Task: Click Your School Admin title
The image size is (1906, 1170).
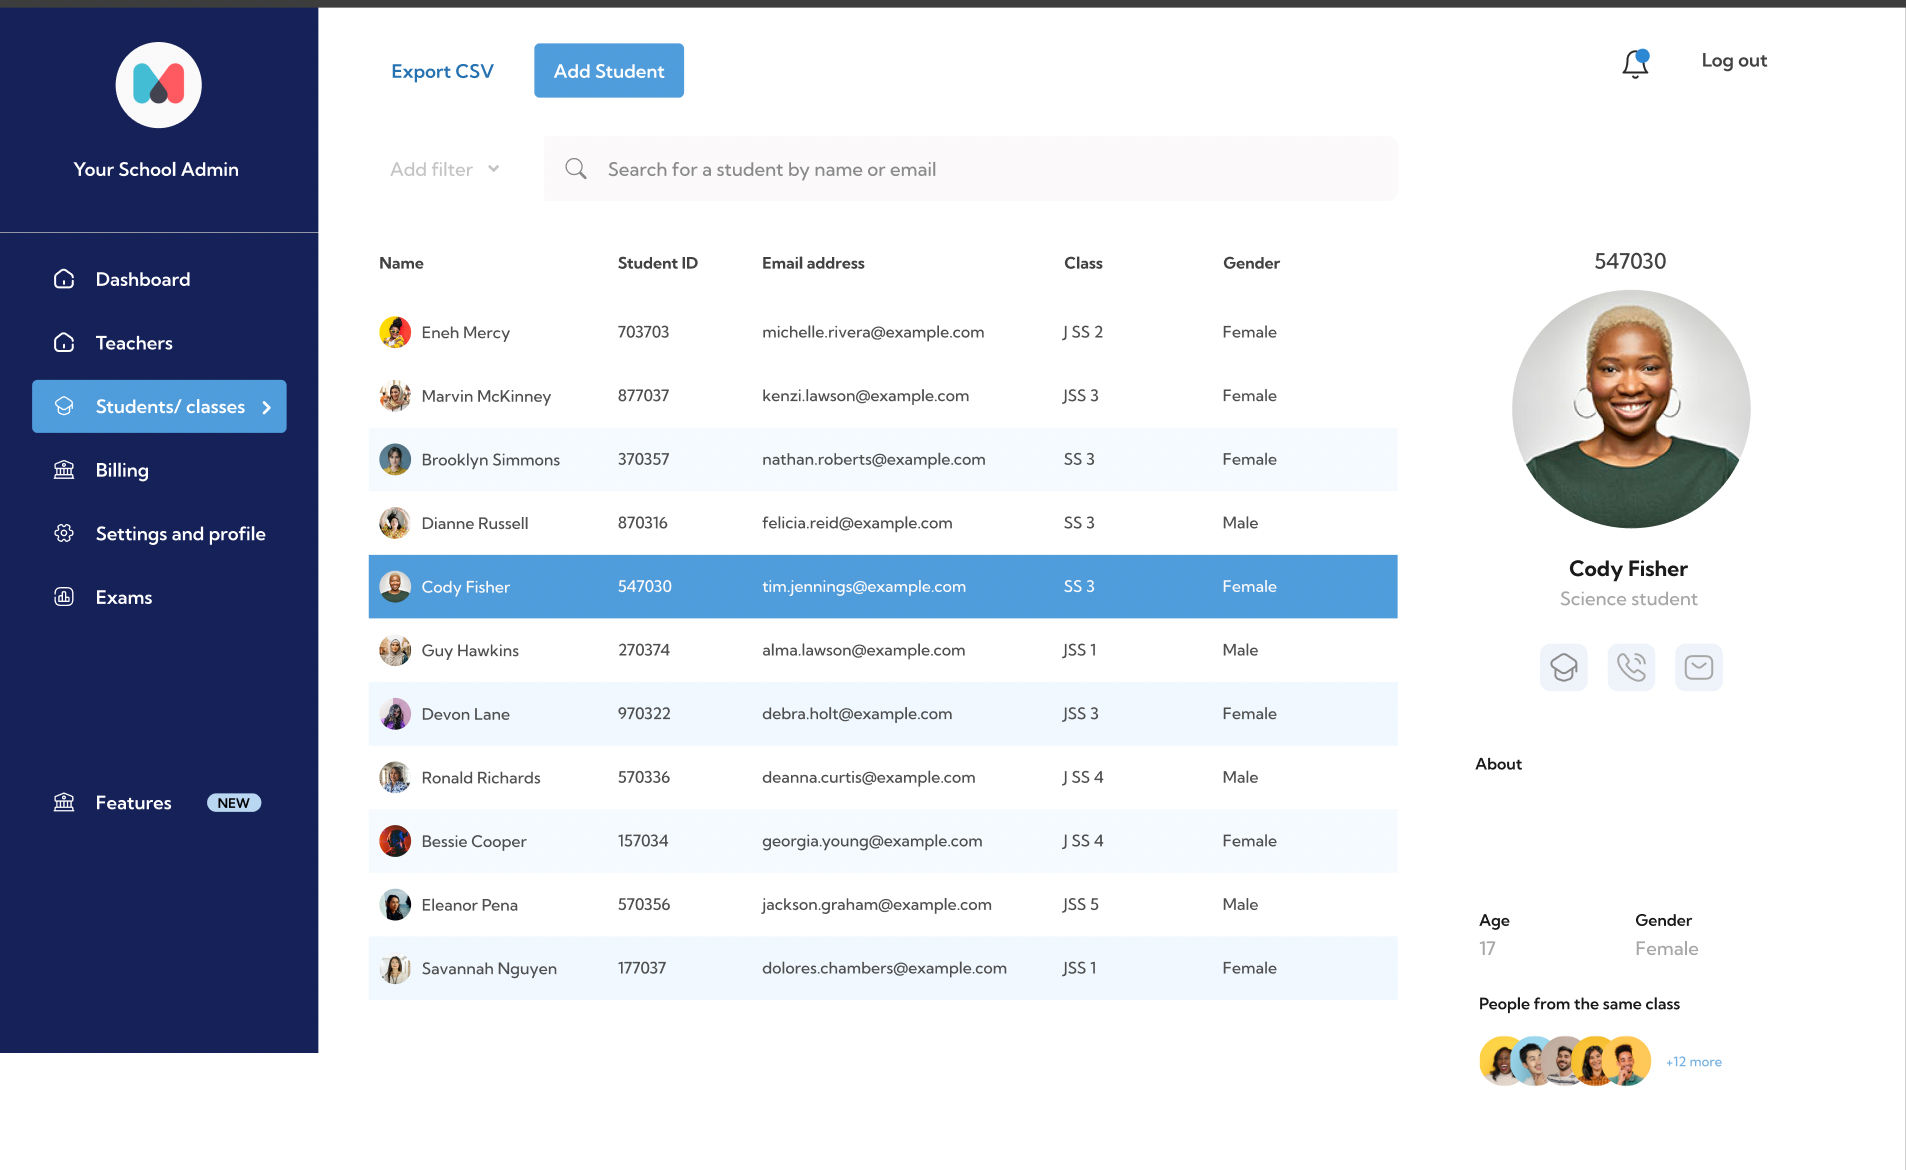Action: tap(156, 169)
